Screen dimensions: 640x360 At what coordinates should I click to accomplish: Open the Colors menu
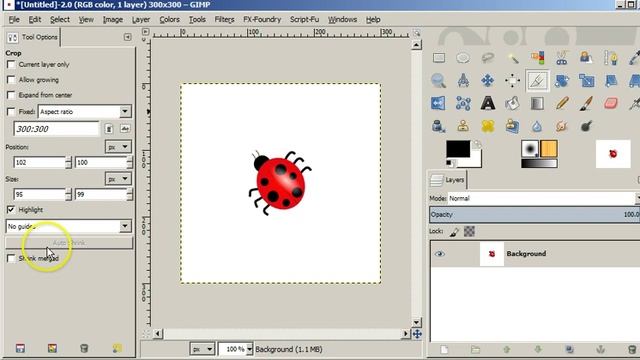[169, 19]
